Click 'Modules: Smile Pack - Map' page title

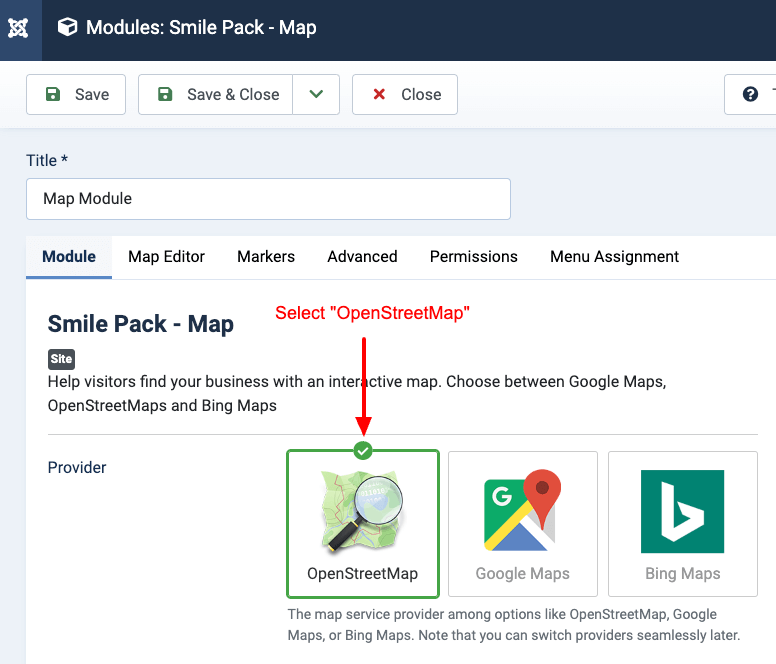pyautogui.click(x=201, y=28)
